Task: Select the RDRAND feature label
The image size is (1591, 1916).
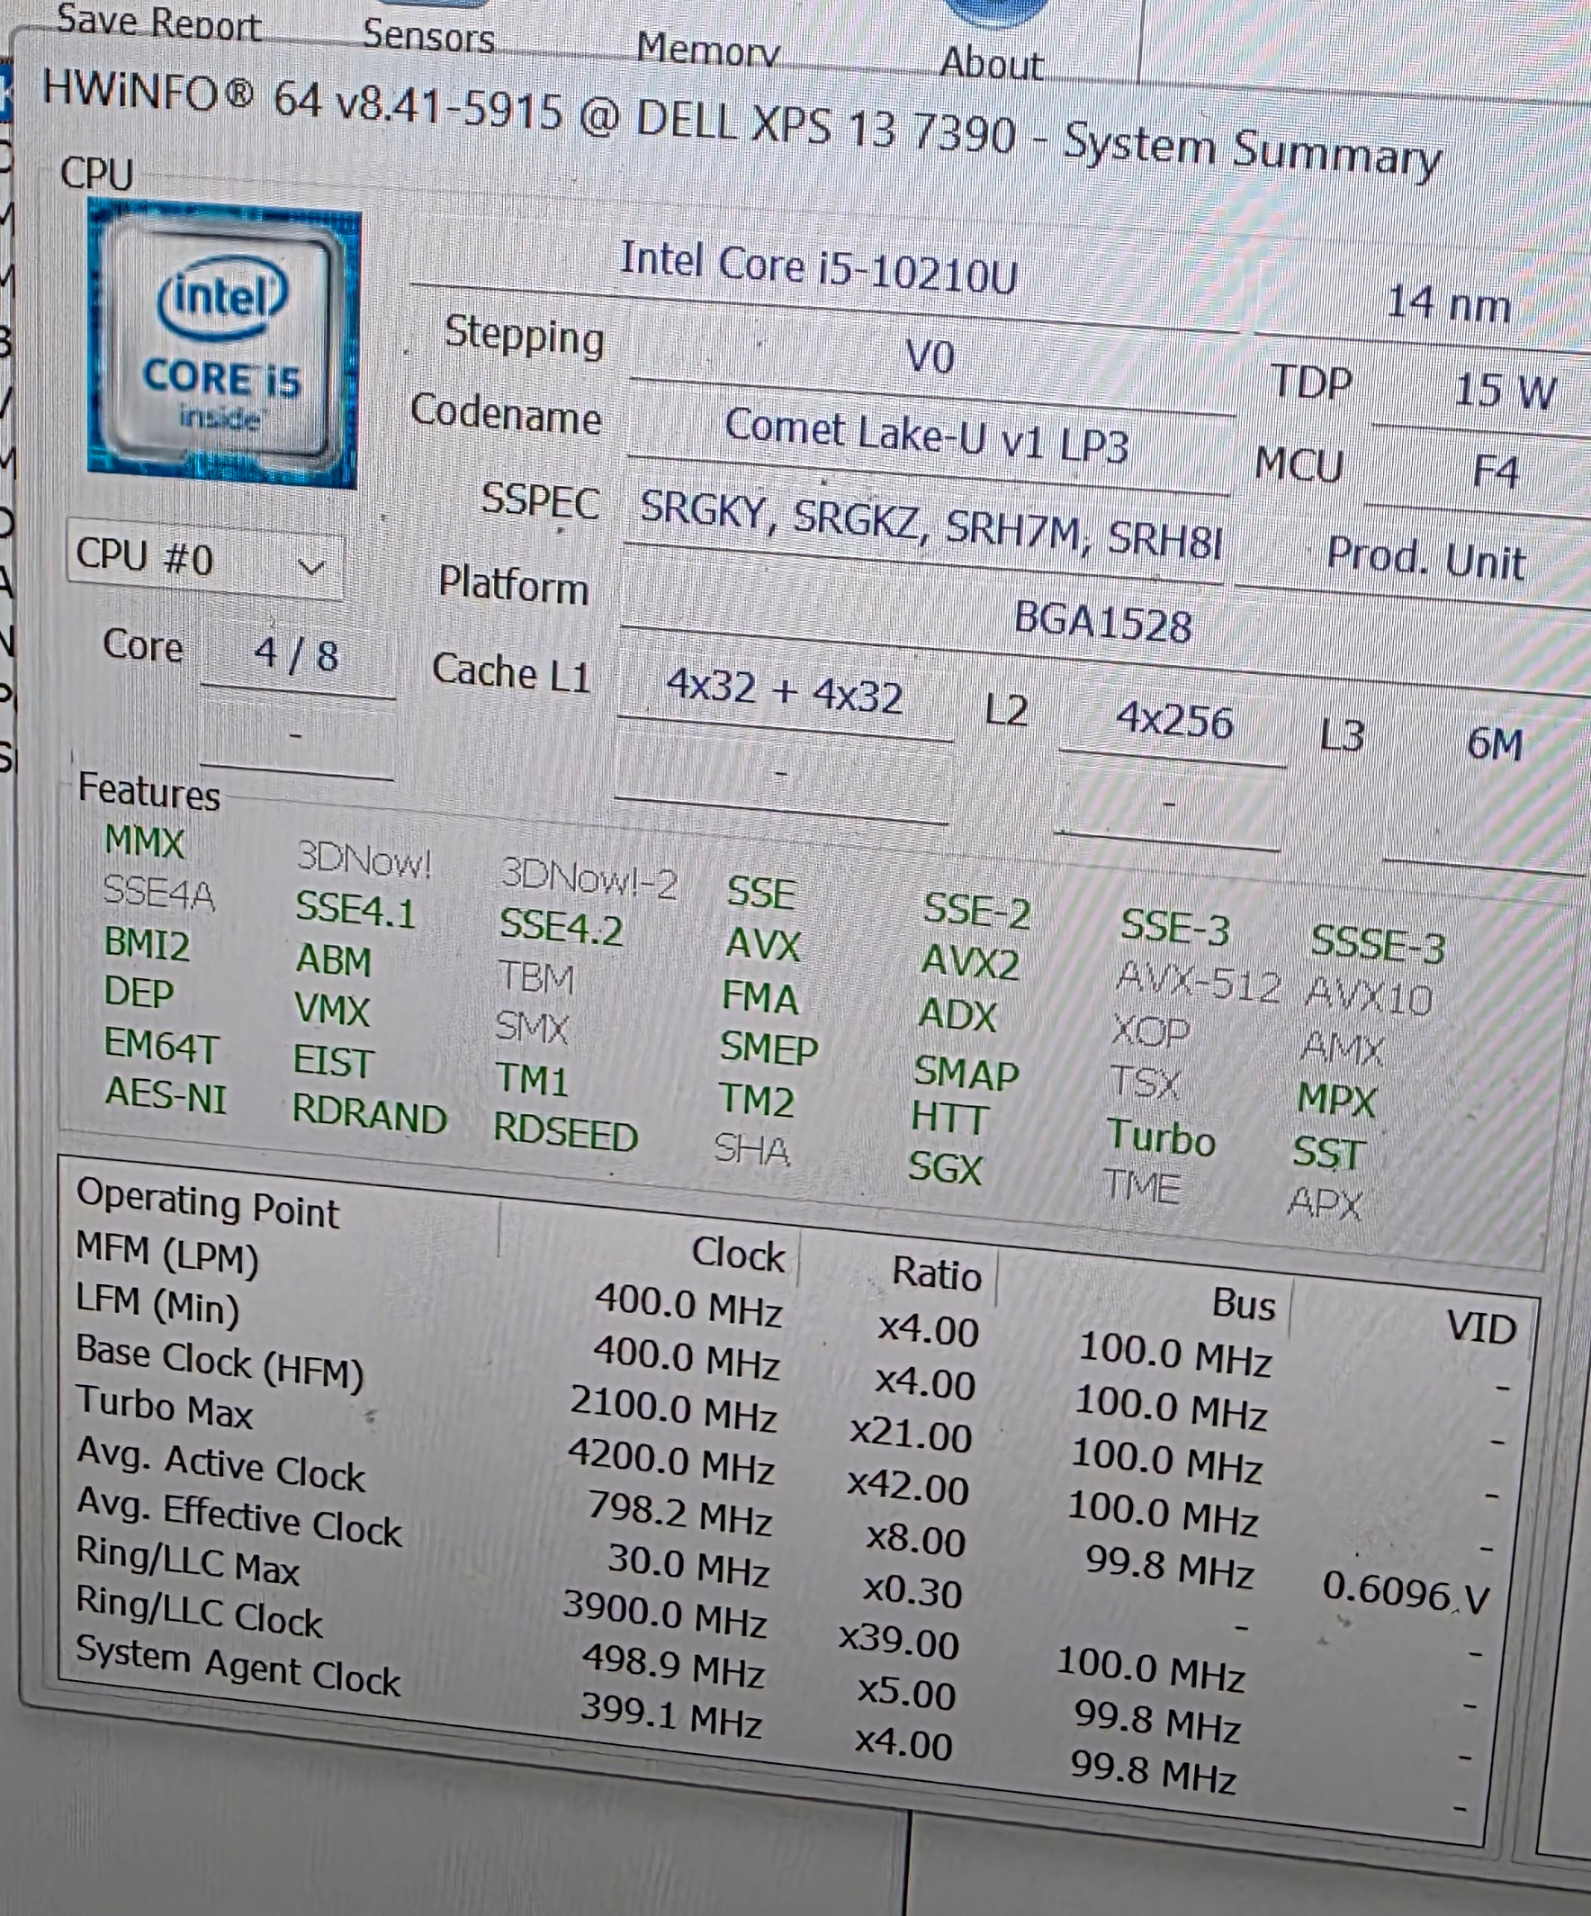Action: click(x=369, y=1115)
